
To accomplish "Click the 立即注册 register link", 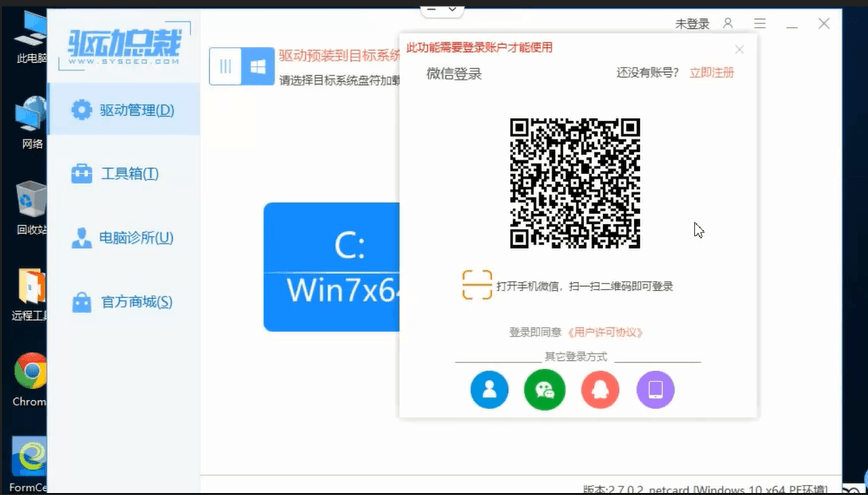I will pos(711,73).
